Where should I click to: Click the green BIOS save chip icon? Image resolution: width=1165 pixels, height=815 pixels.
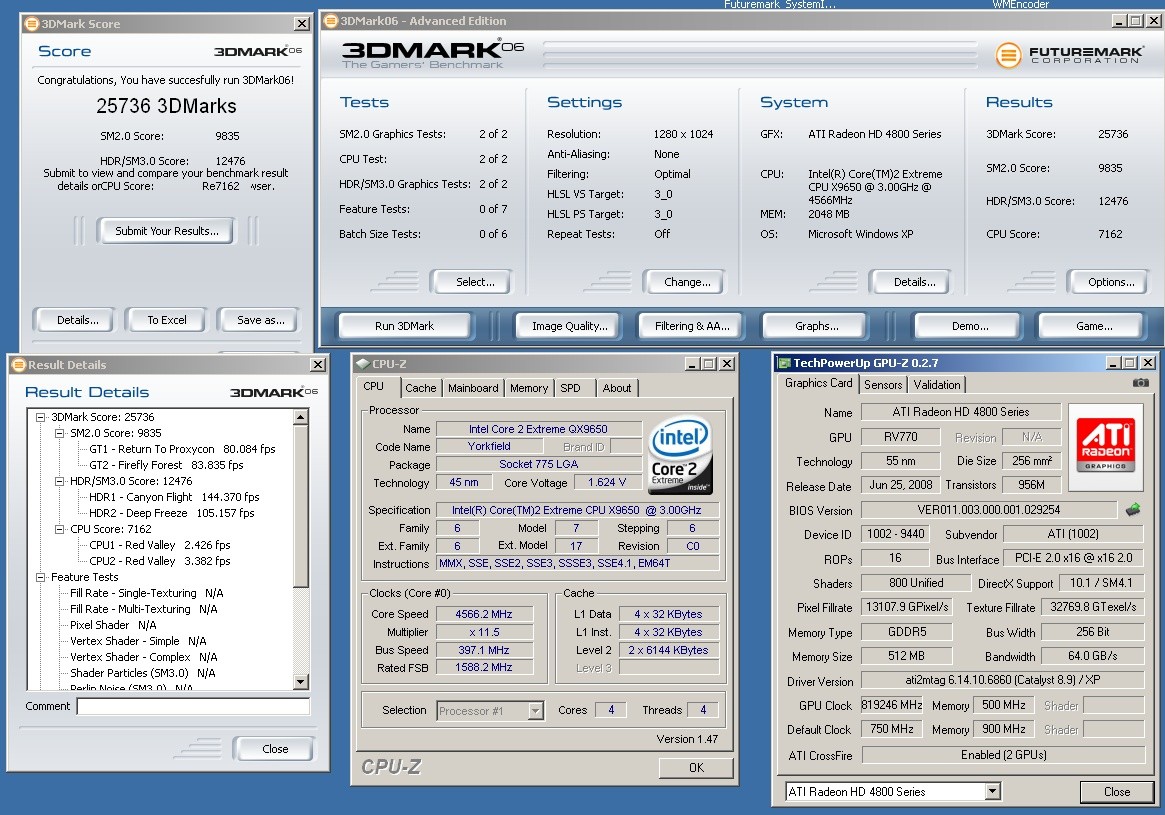(x=1133, y=510)
